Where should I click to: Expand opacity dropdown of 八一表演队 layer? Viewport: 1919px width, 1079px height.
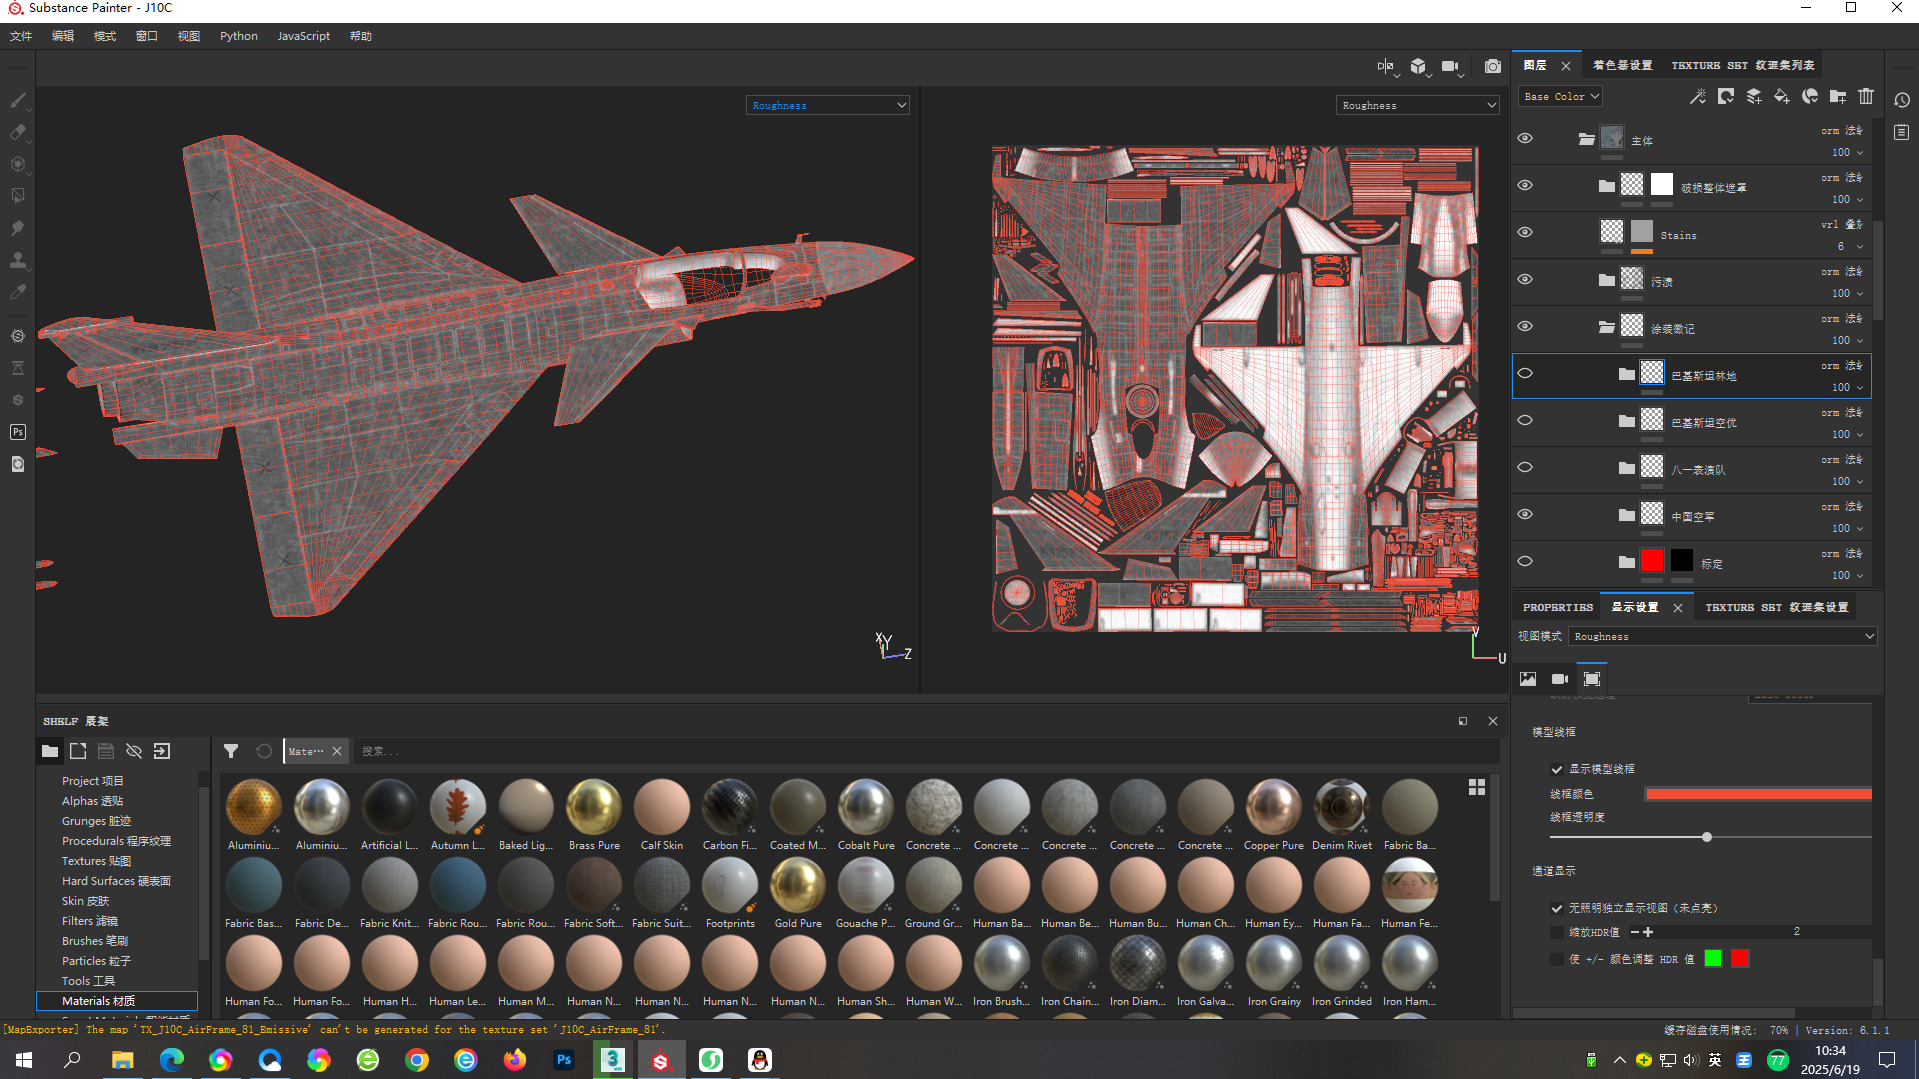point(1860,482)
